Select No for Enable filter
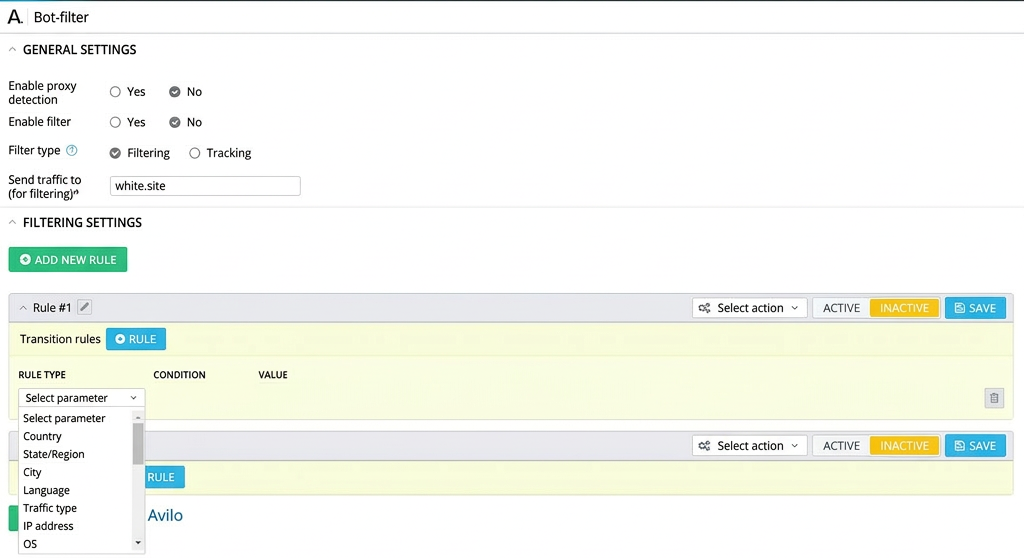1024x558 pixels. [174, 122]
